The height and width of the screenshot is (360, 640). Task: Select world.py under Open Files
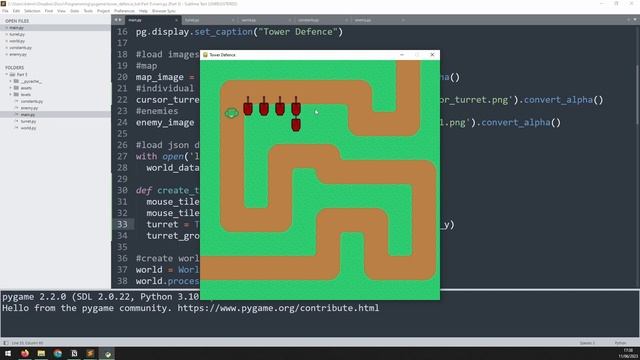[17, 41]
